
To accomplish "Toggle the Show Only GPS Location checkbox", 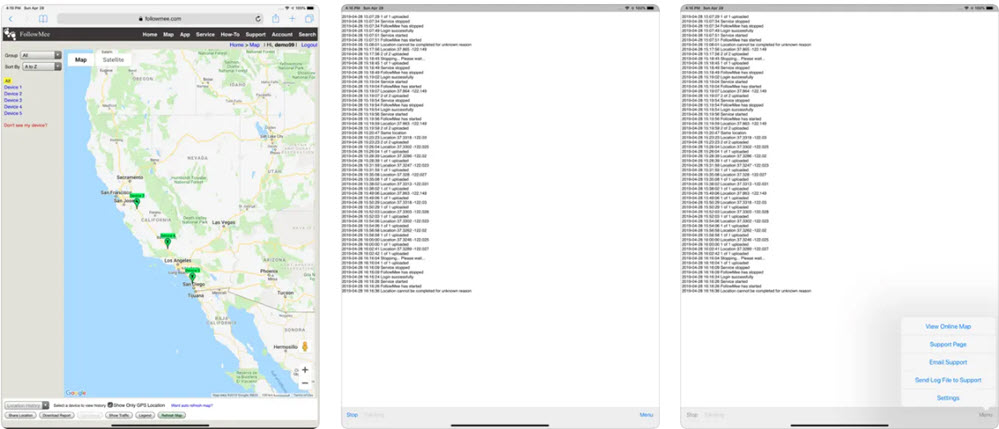I will click(110, 404).
